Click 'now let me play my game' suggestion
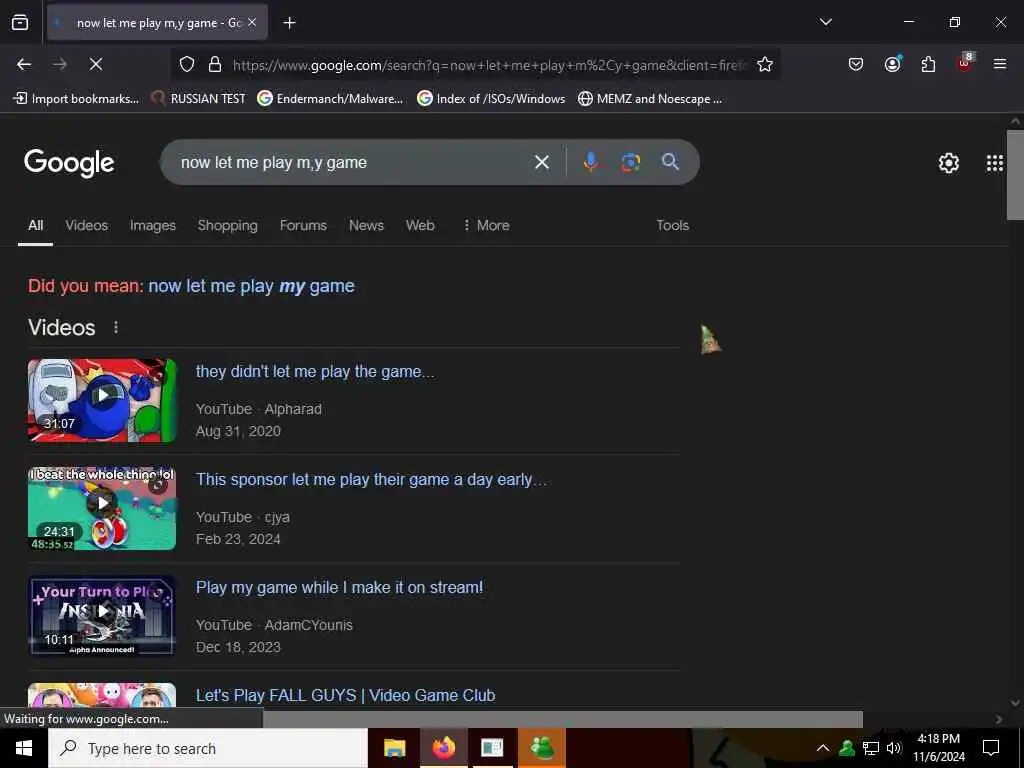 [x=251, y=286]
